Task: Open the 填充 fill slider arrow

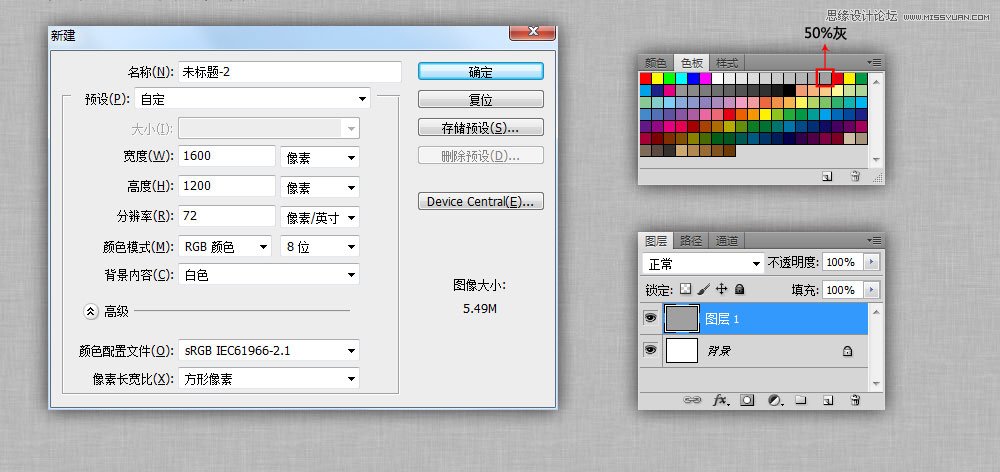Action: (872, 290)
